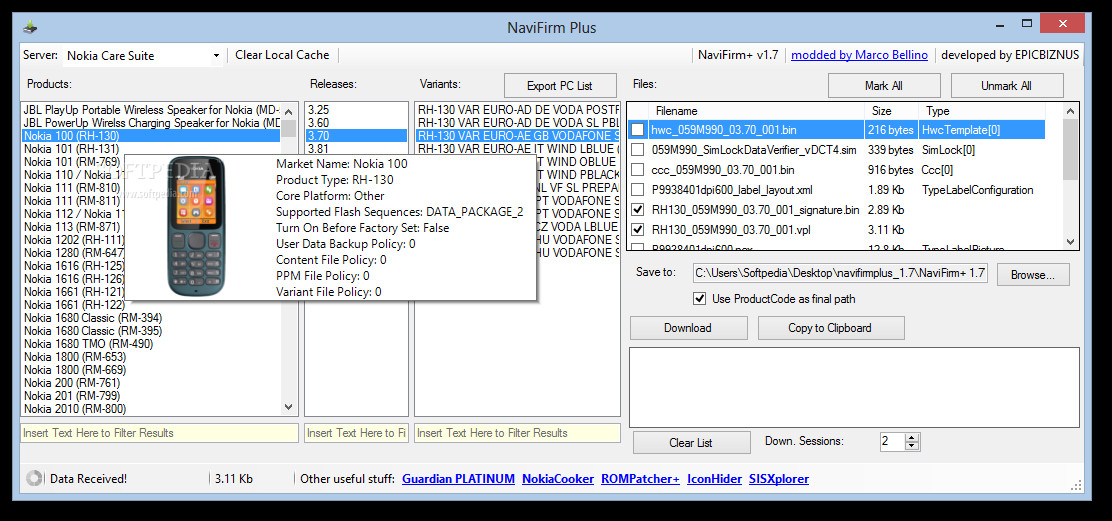This screenshot has height=521, width=1112.
Task: Select variant RH-130 VAR EURO-AD DE VODA POSTP
Action: point(518,110)
